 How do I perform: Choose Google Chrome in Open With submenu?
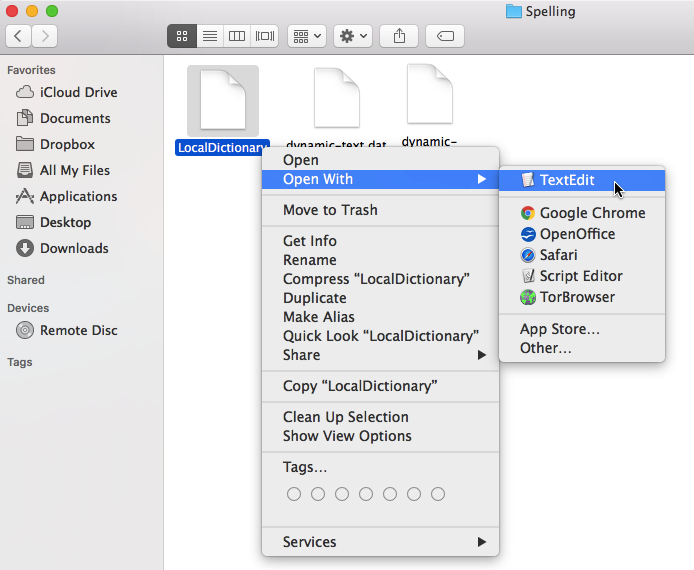click(x=582, y=213)
